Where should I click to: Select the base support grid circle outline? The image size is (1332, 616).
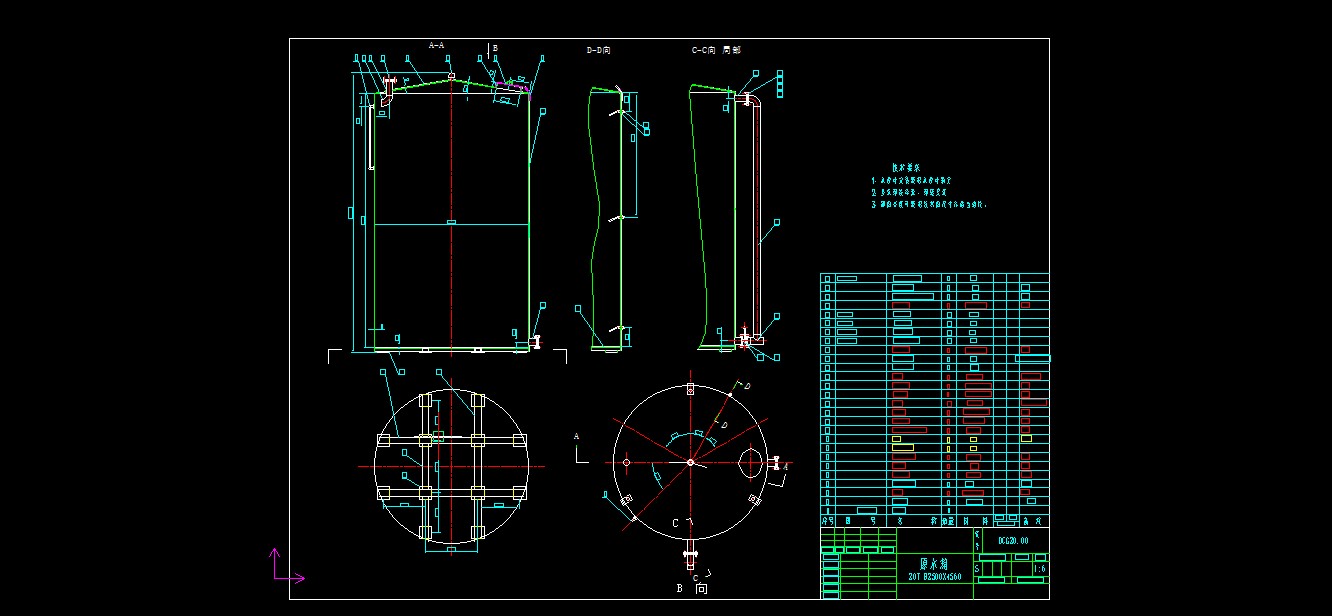(450, 466)
